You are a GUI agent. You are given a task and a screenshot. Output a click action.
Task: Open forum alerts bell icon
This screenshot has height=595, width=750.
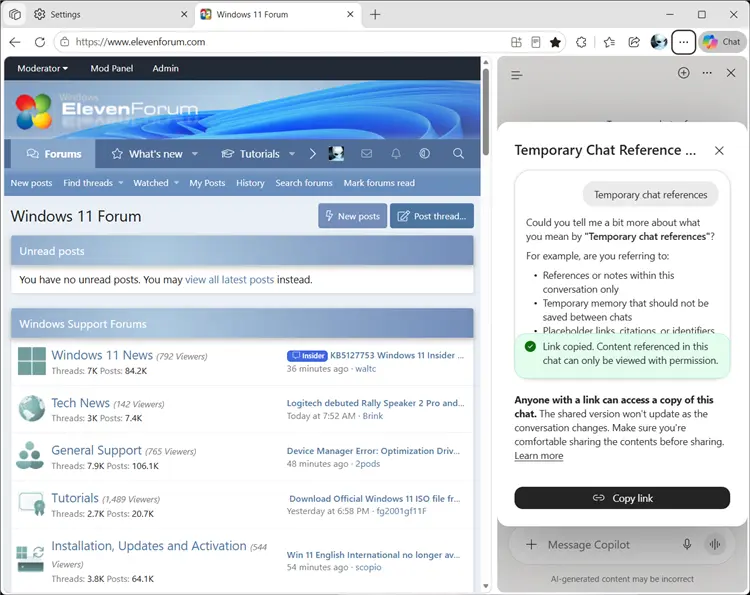[x=396, y=154]
